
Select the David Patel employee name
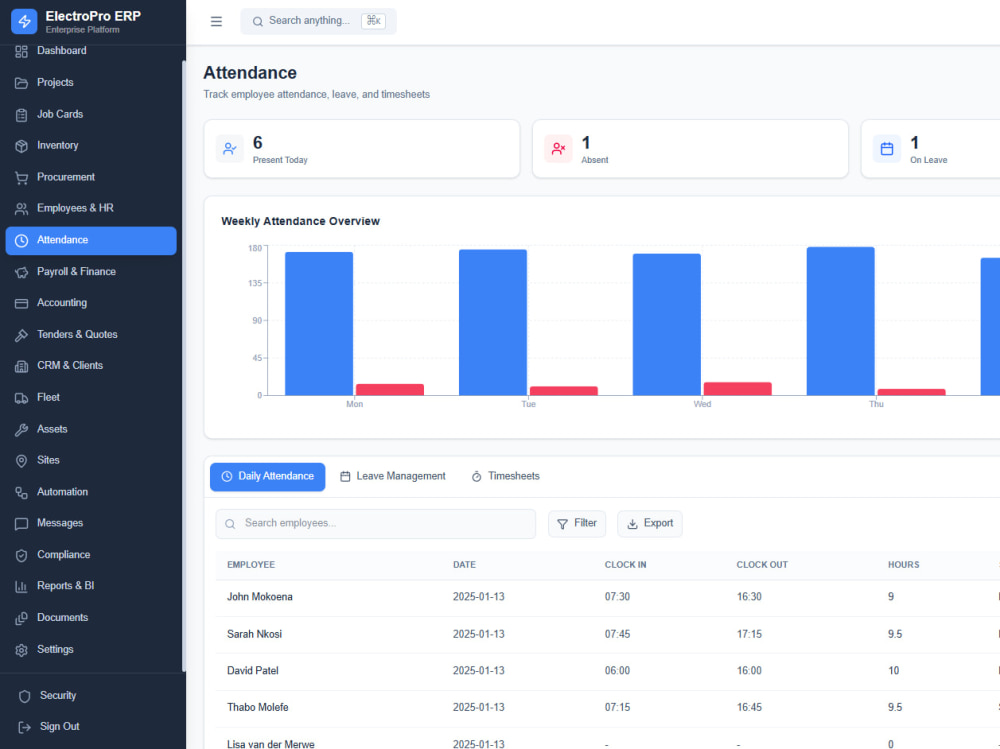253,671
